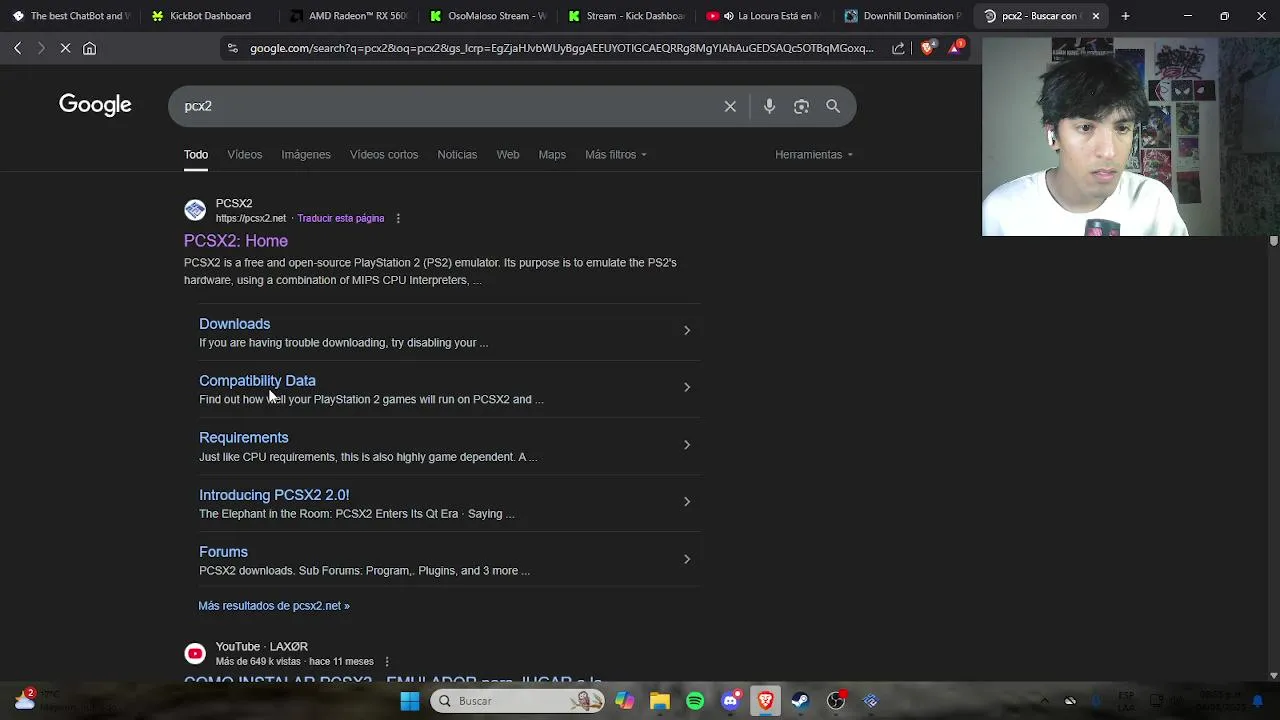The height and width of the screenshot is (720, 1280).
Task: Expand the Downloads sitelink arrow
Action: [x=687, y=330]
